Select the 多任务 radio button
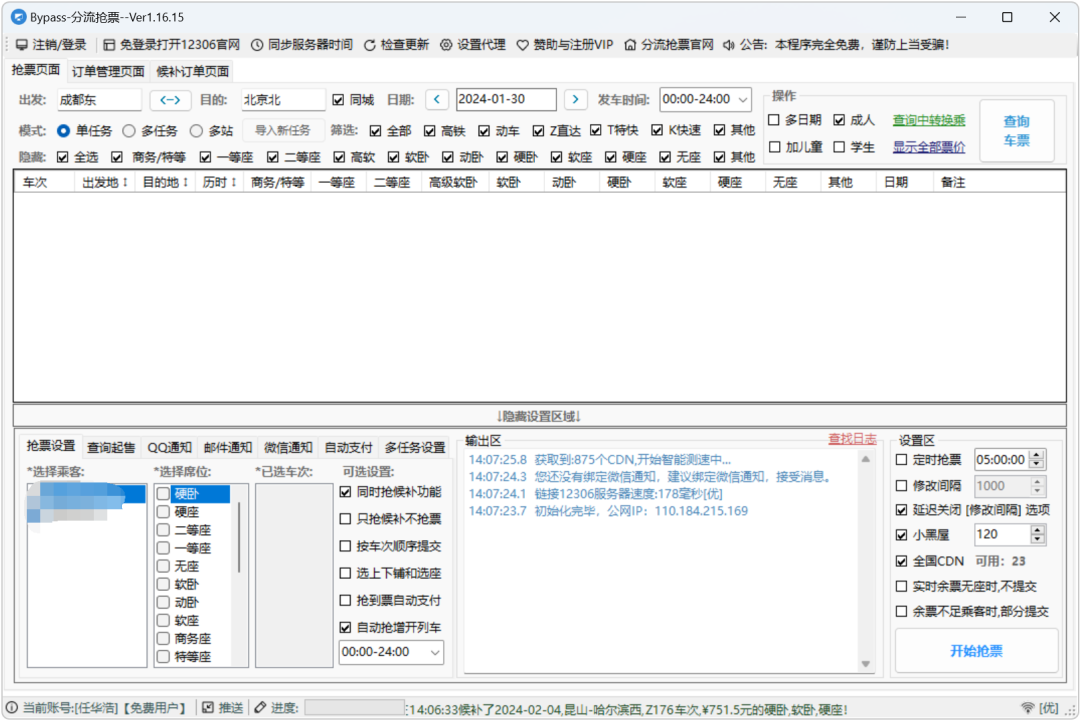Viewport: 1080px width, 721px height. click(129, 131)
